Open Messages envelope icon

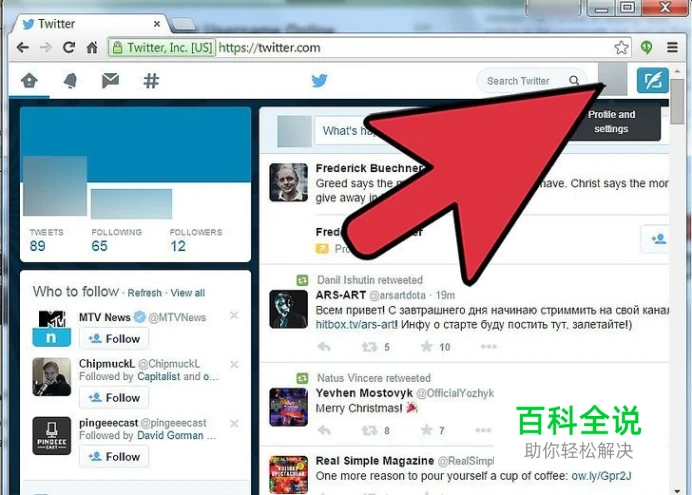click(x=110, y=80)
